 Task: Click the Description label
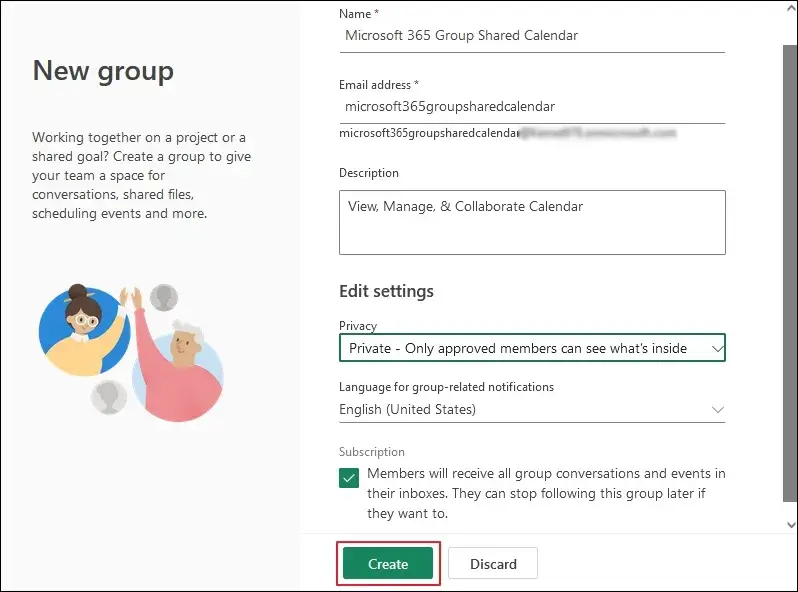368,173
